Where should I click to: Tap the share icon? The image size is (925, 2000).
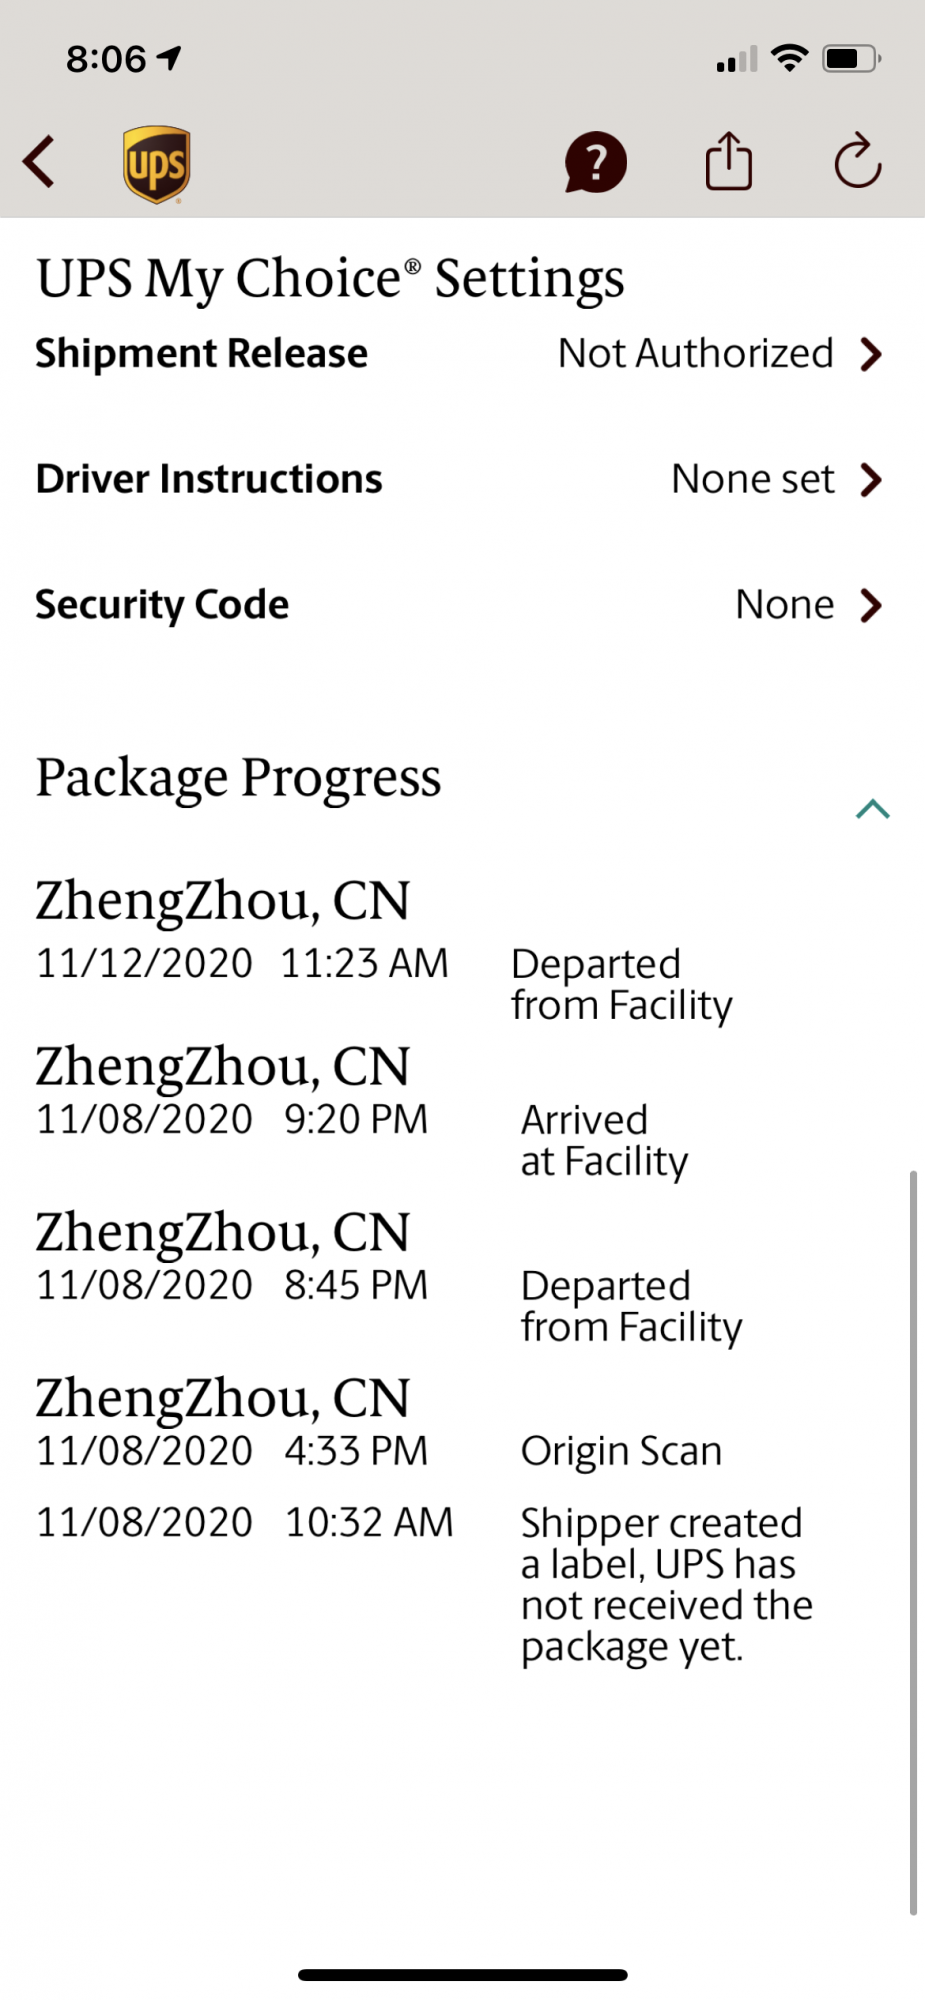(x=728, y=162)
